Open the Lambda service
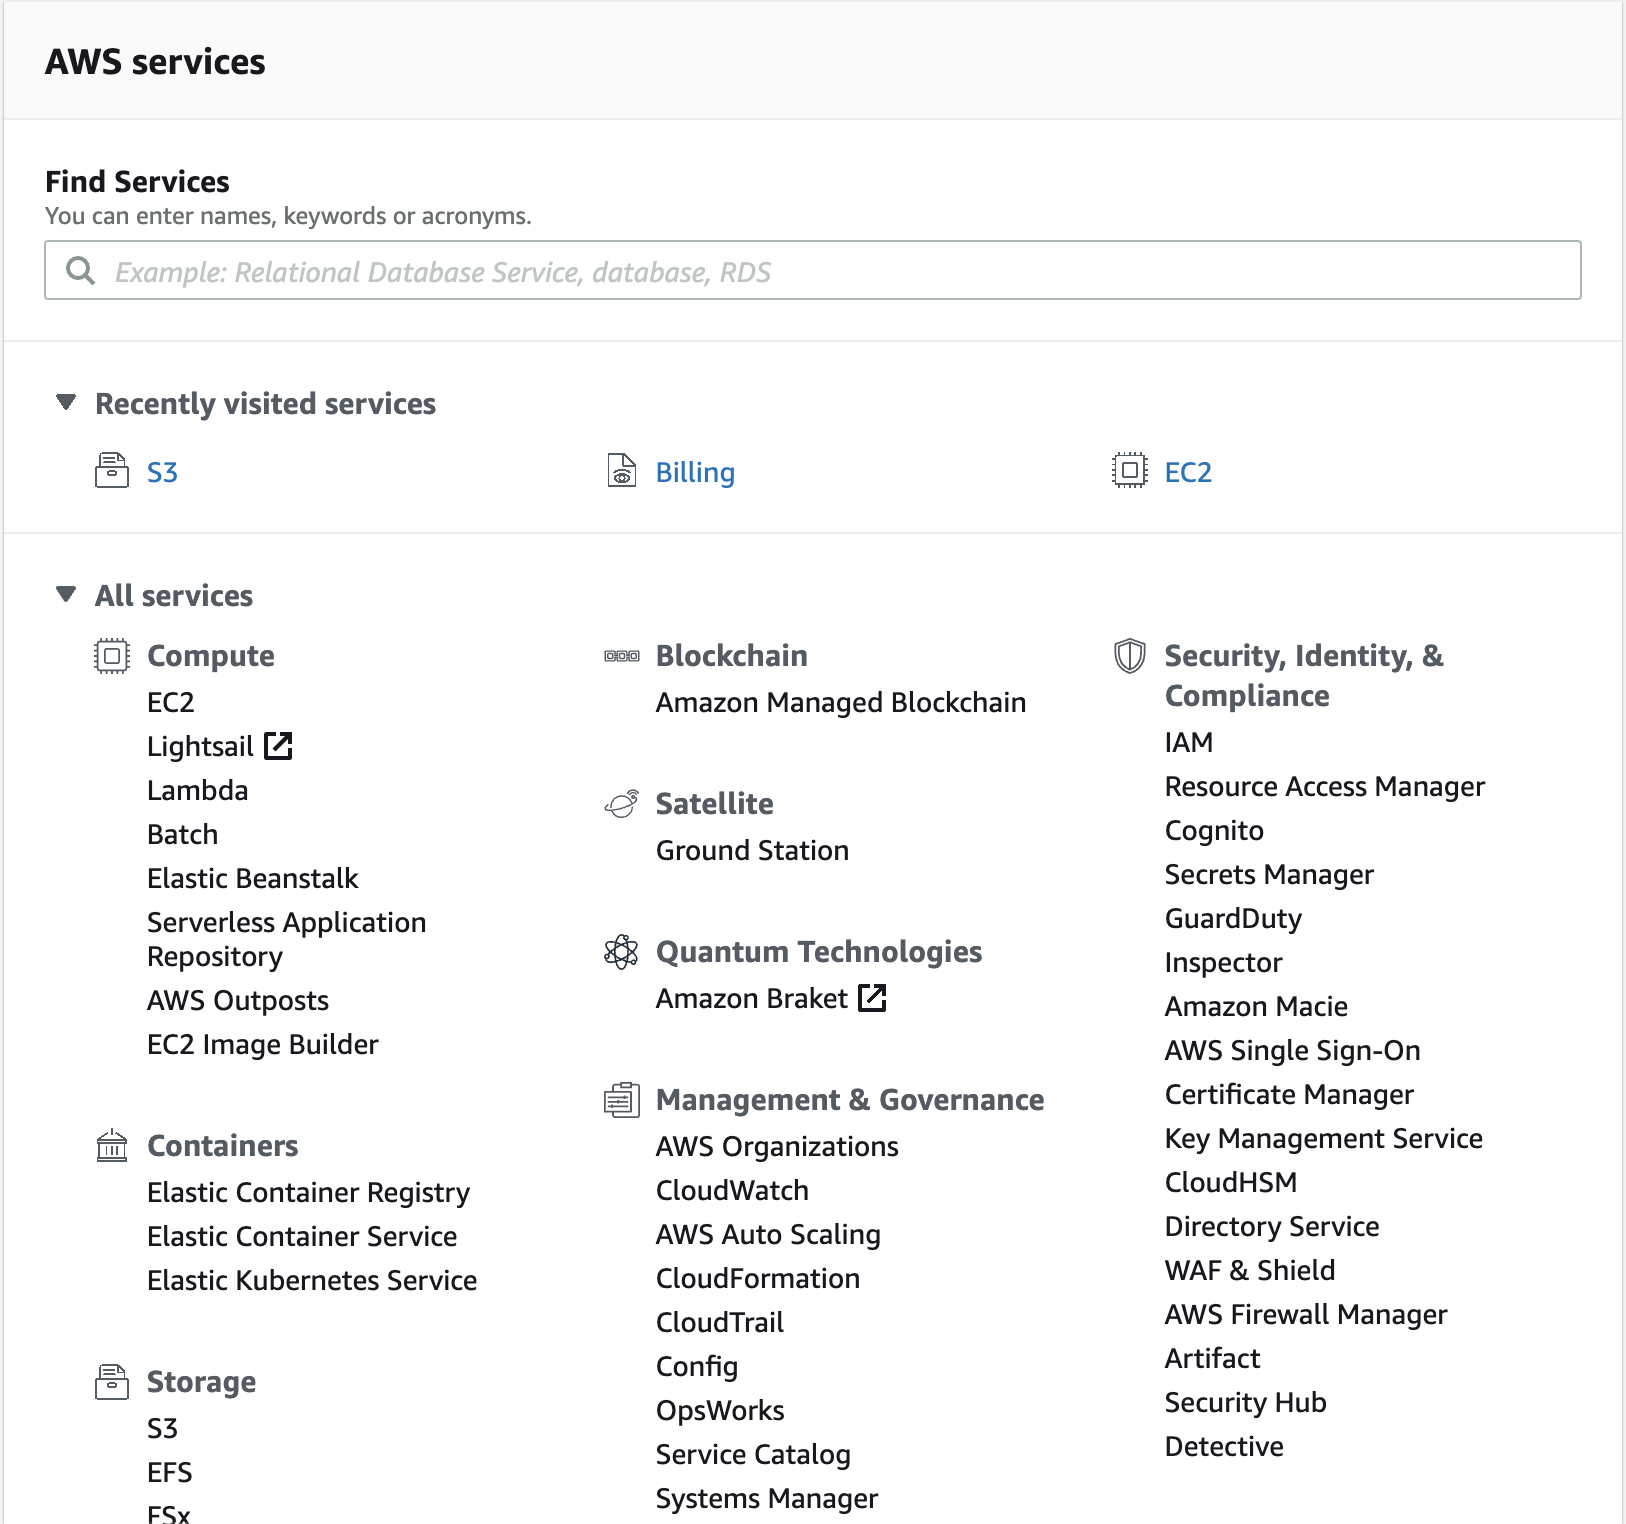 coord(197,790)
